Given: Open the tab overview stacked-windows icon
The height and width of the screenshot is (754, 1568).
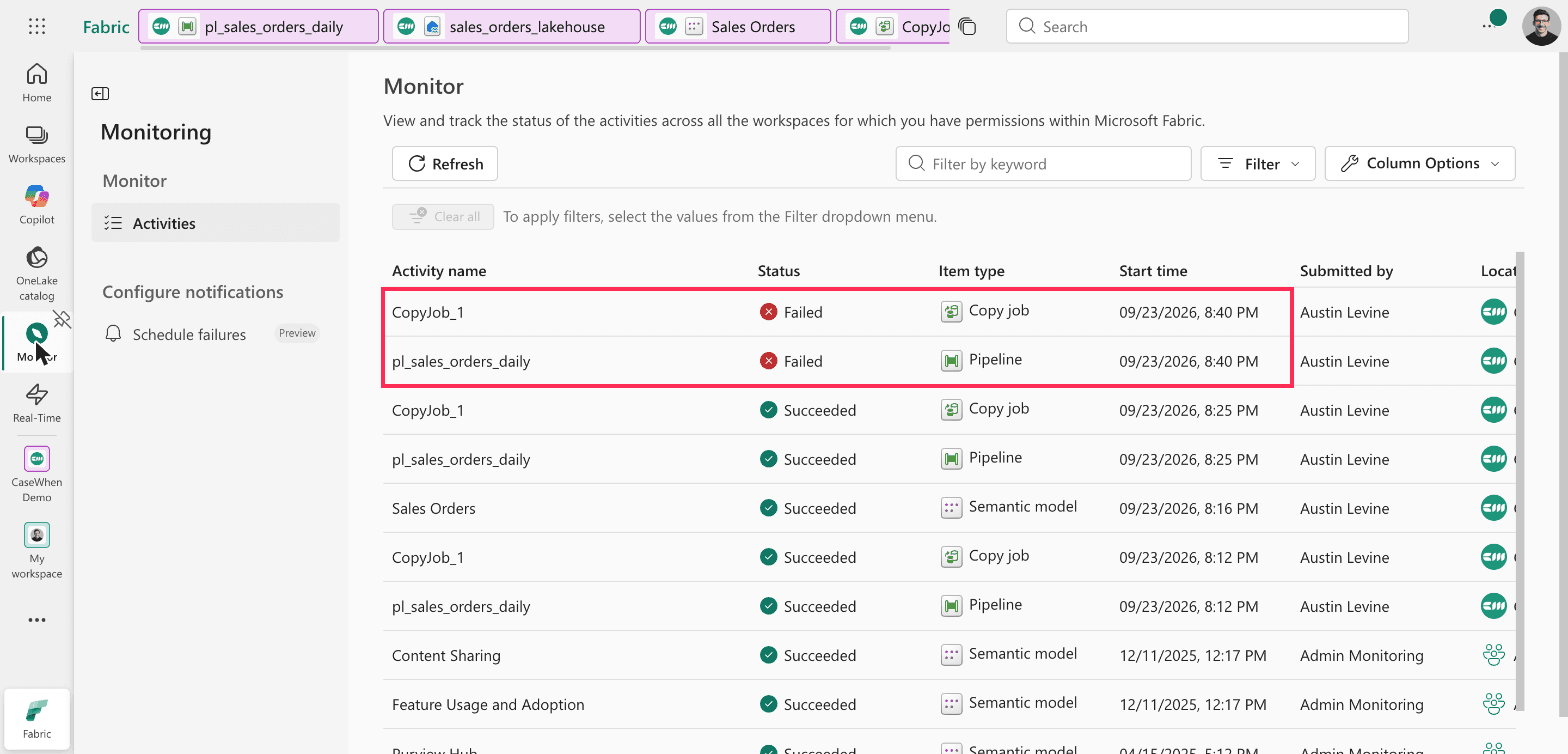Looking at the screenshot, I should pyautogui.click(x=967, y=27).
